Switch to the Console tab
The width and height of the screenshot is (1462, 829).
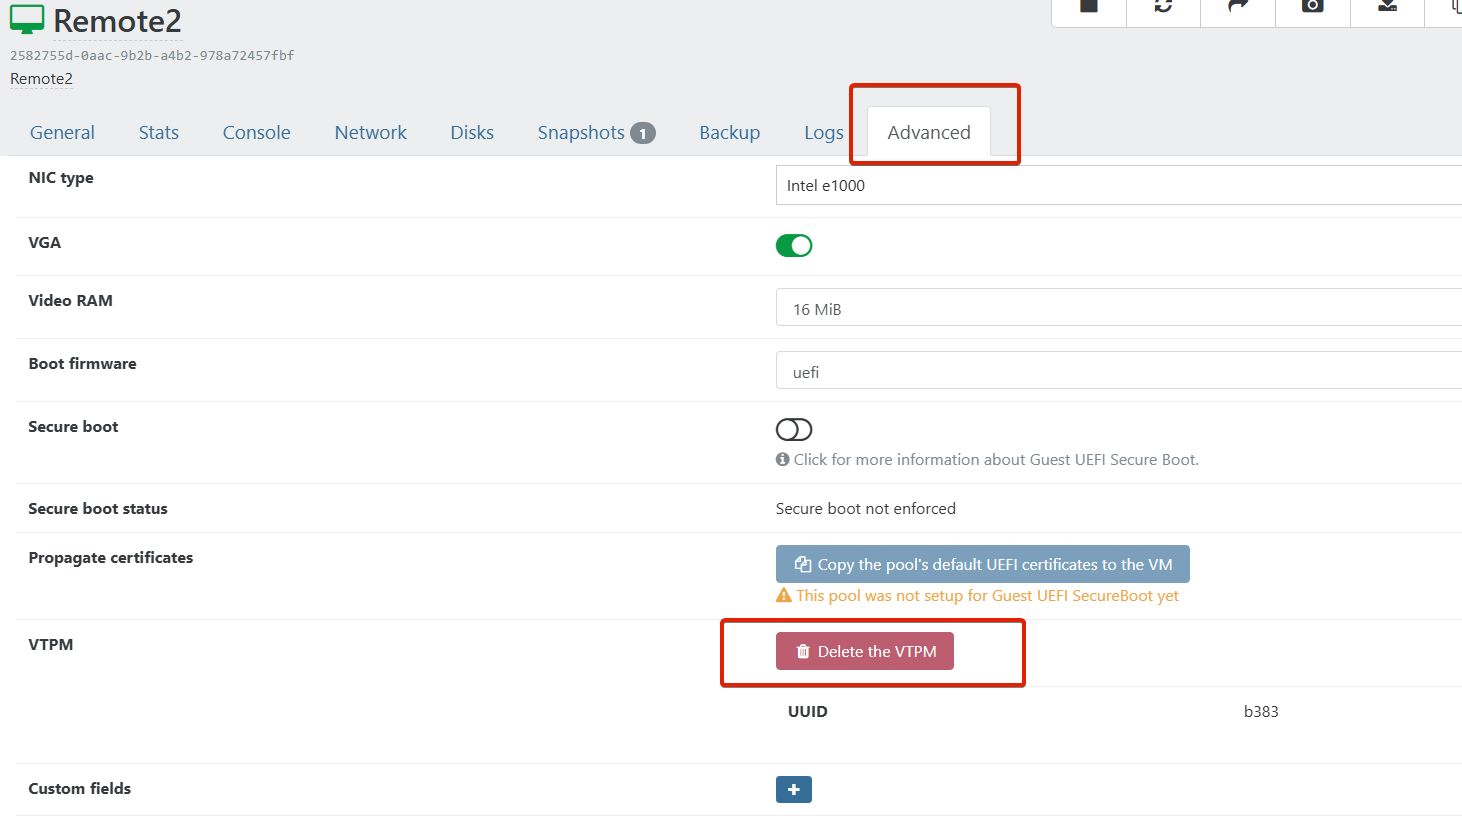(x=256, y=133)
